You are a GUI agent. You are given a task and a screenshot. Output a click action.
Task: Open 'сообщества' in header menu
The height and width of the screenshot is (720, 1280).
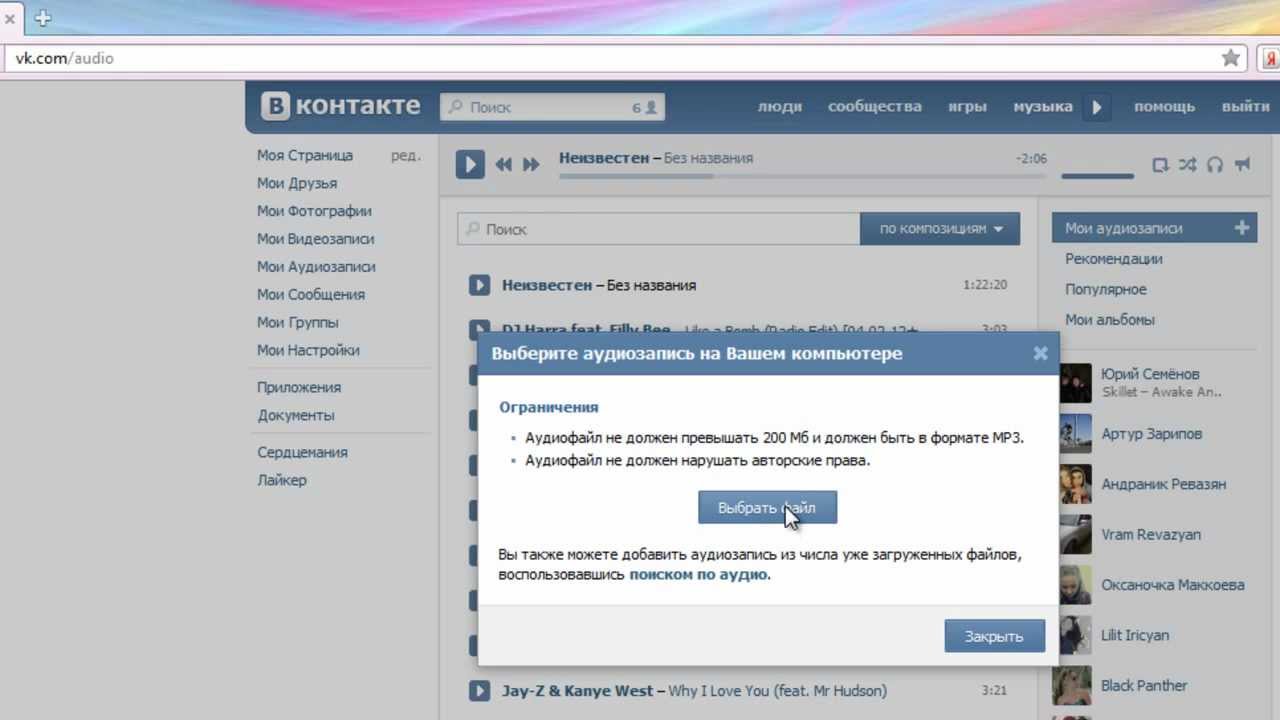tap(875, 107)
